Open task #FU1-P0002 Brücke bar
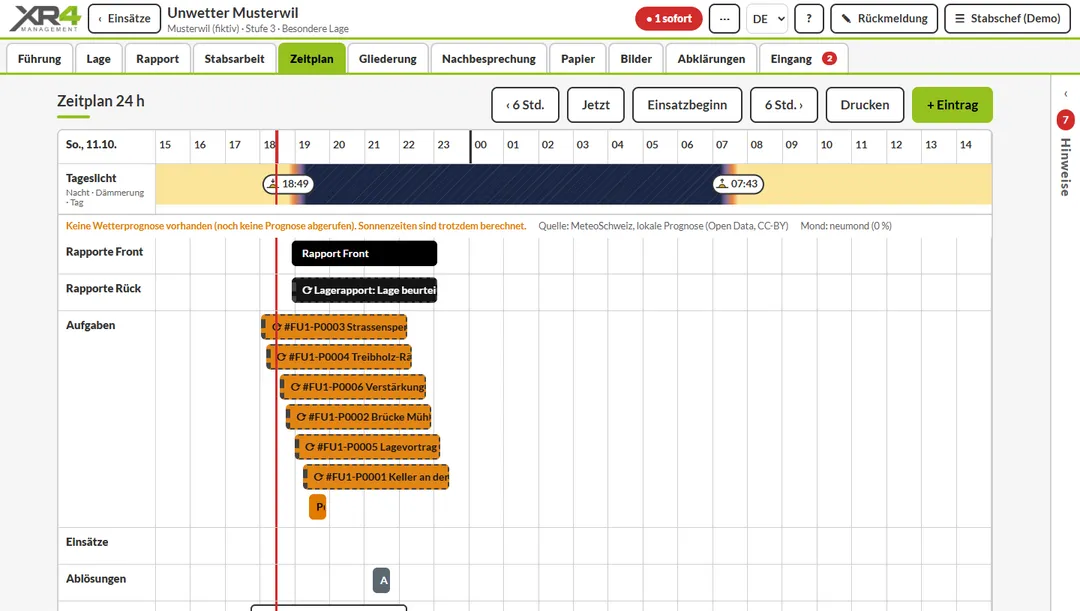1080x611 pixels. point(358,417)
